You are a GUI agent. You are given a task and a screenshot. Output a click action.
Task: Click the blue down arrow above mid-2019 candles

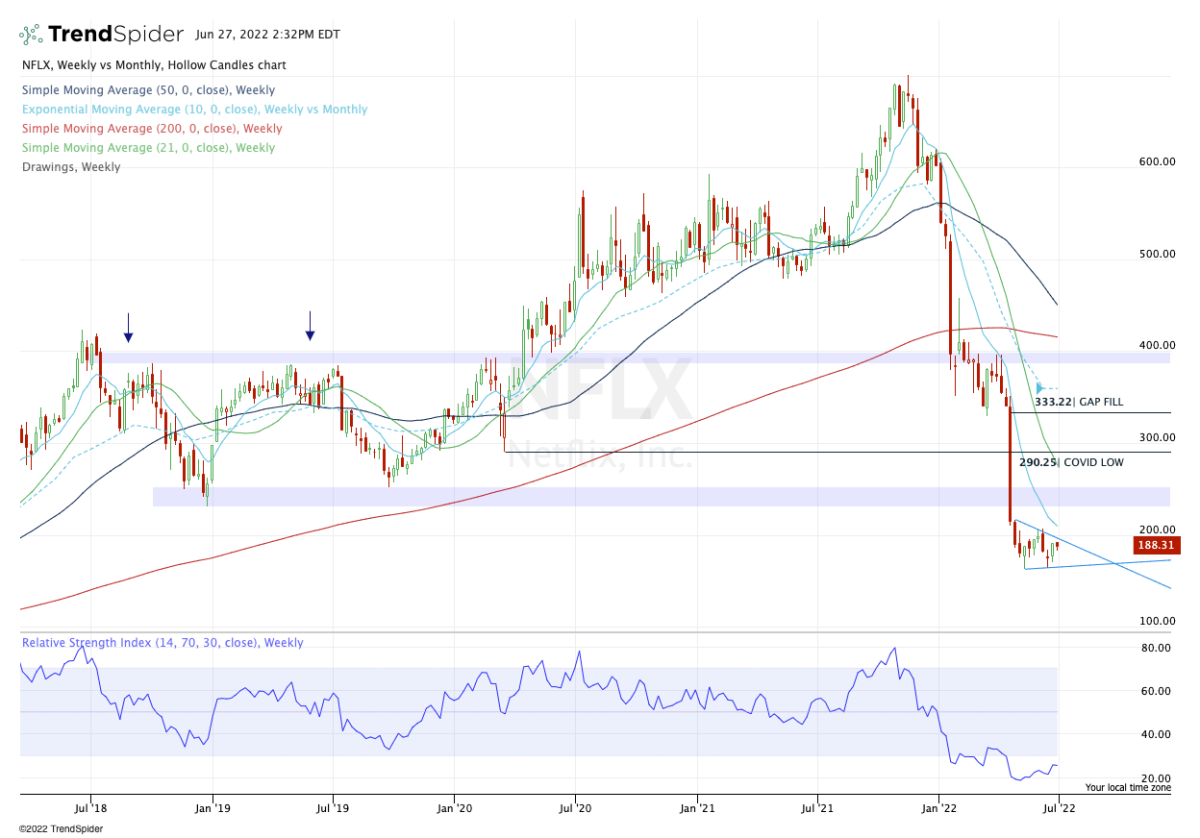pyautogui.click(x=310, y=325)
